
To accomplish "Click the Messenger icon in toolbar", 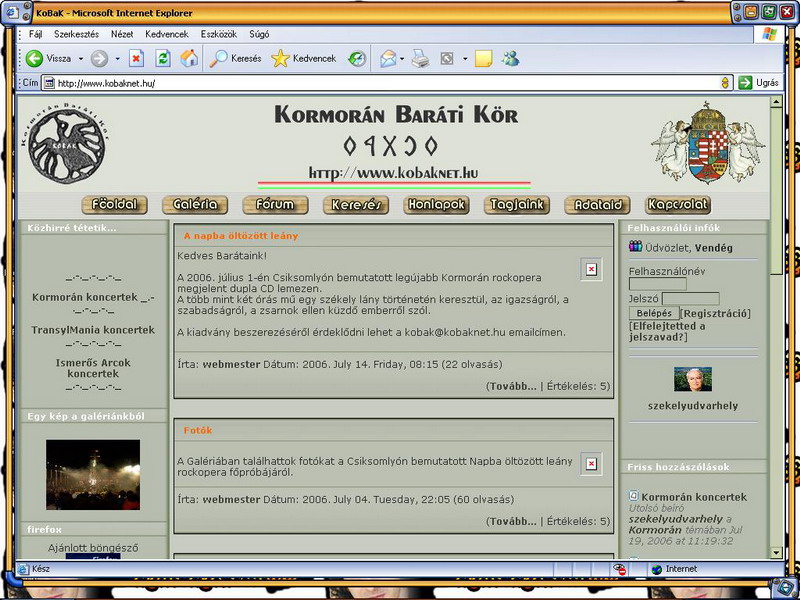I will coord(511,59).
